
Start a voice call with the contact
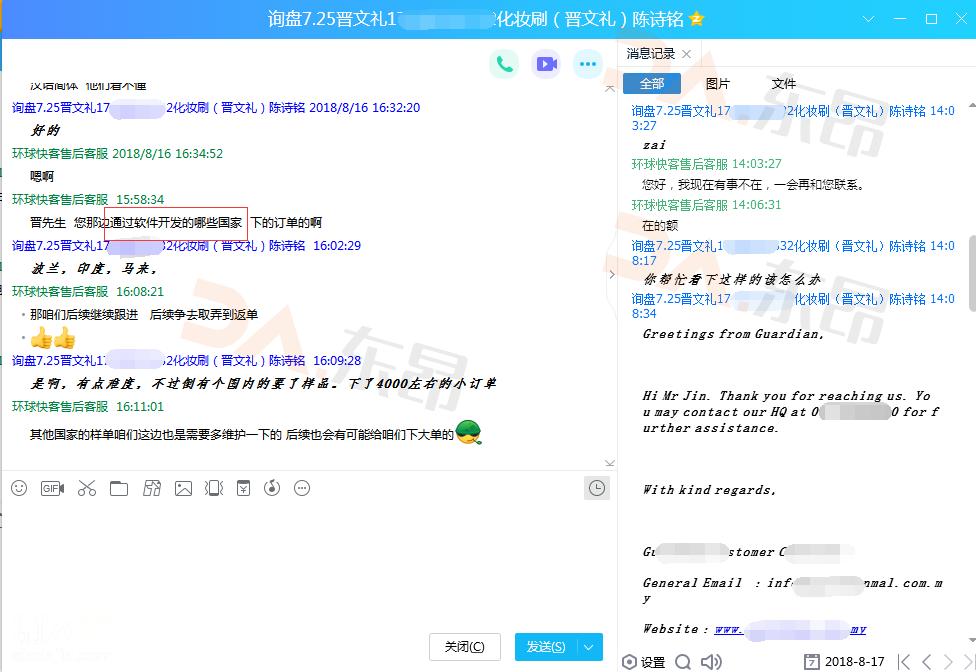click(x=504, y=64)
